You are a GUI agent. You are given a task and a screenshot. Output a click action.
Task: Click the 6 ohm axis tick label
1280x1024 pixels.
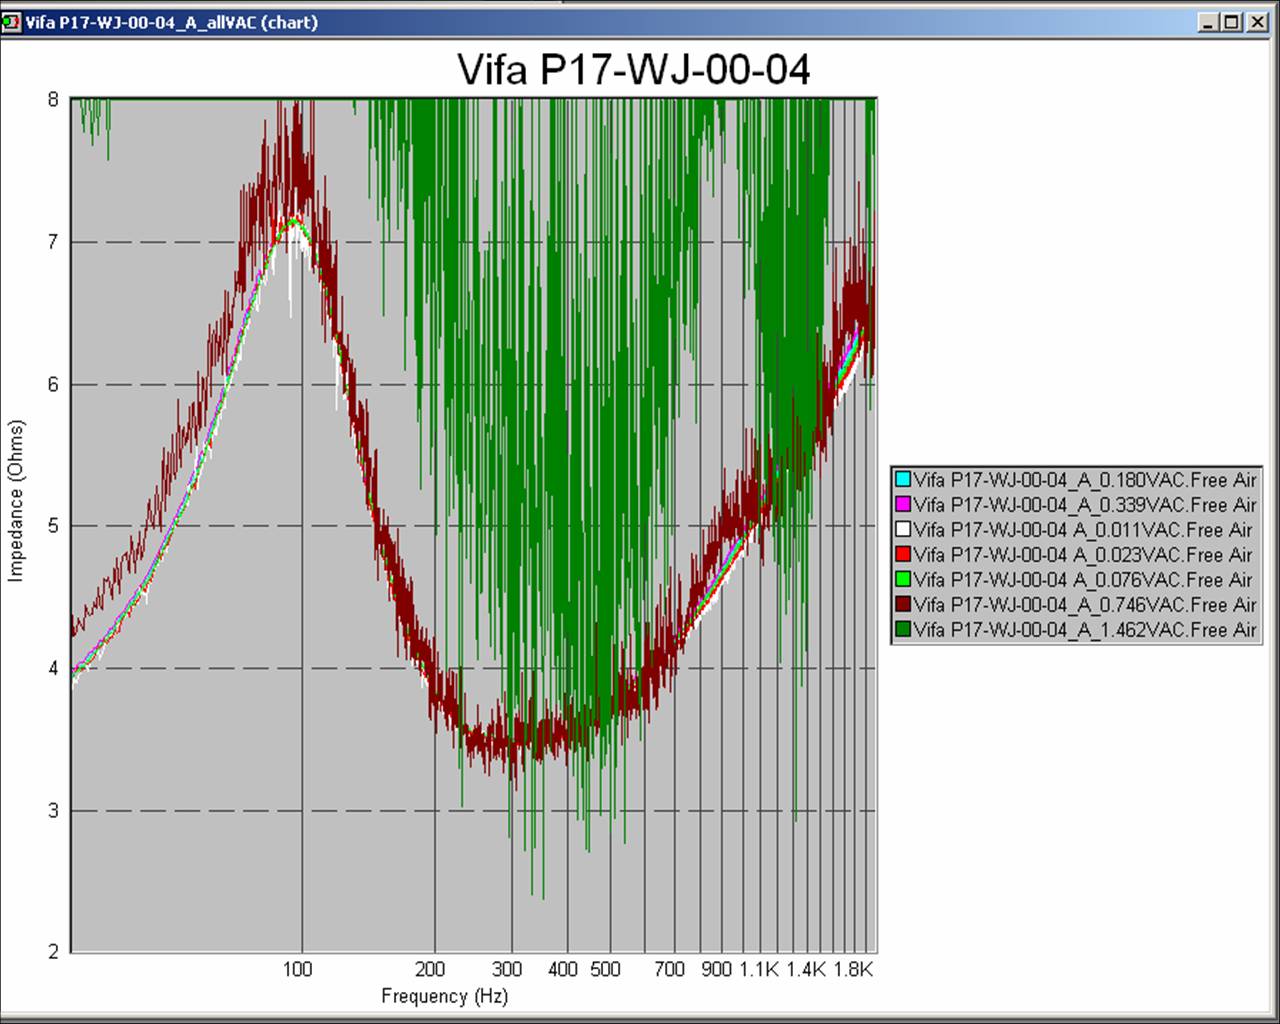click(x=53, y=384)
